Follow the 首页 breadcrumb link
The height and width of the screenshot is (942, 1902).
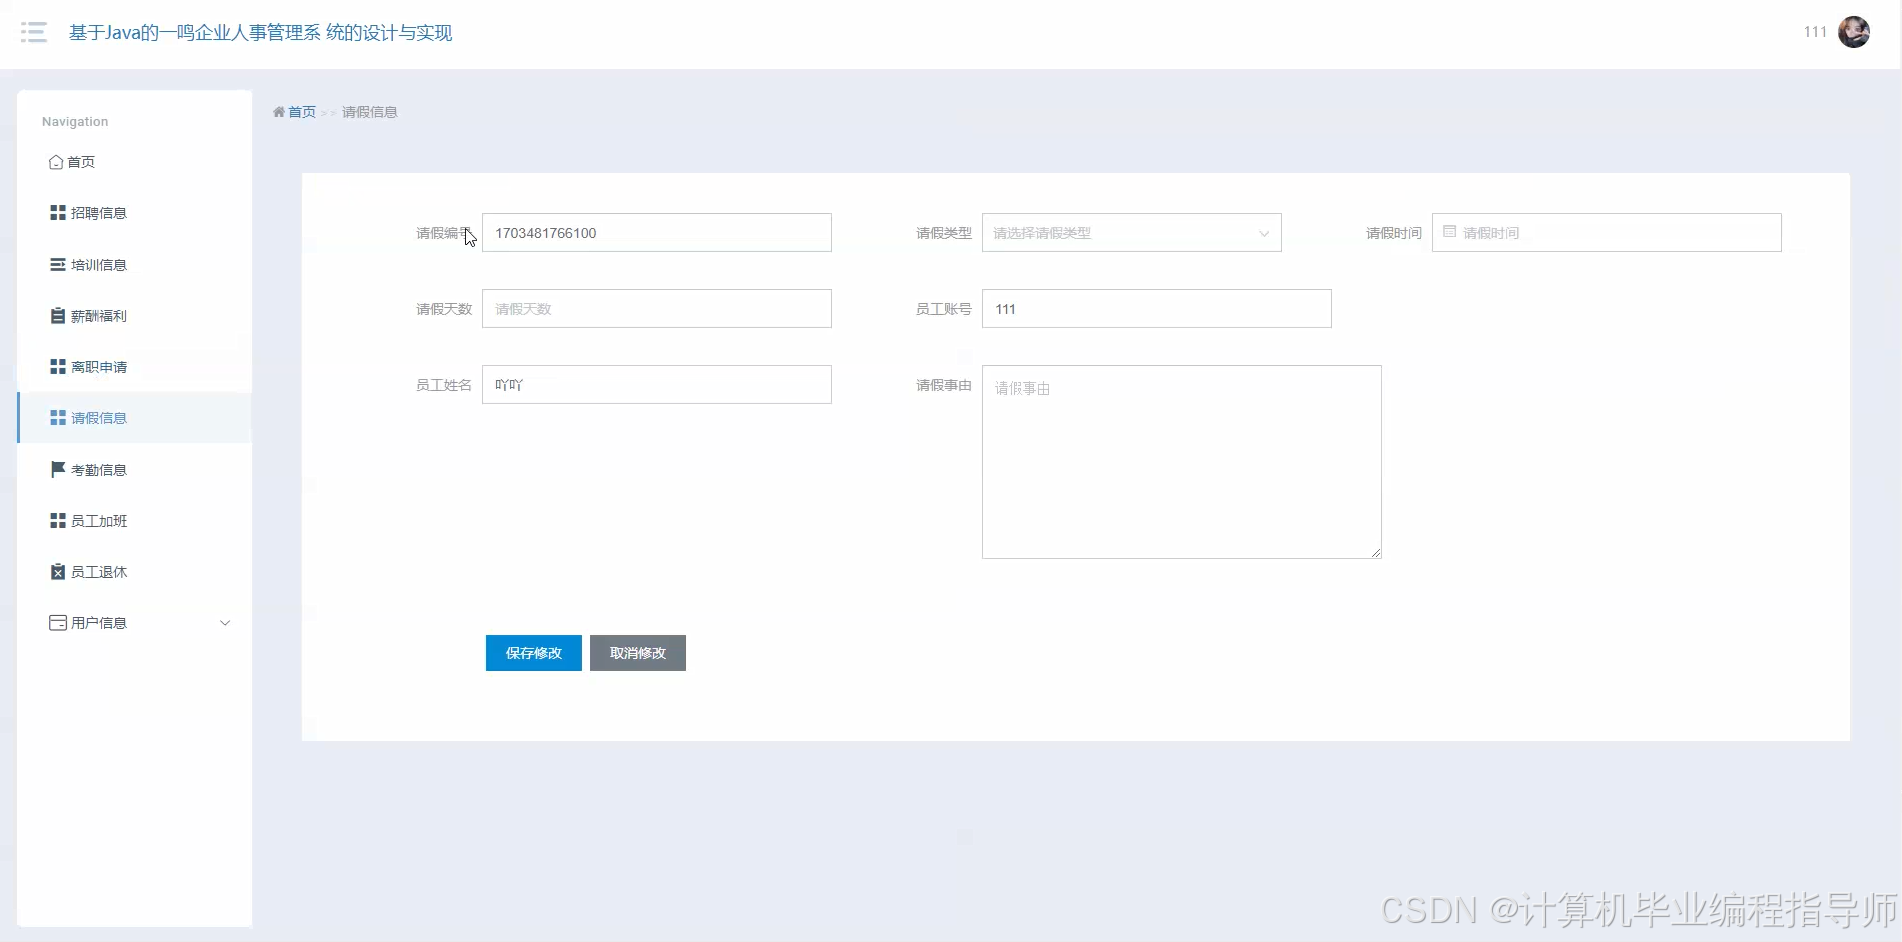tap(302, 112)
